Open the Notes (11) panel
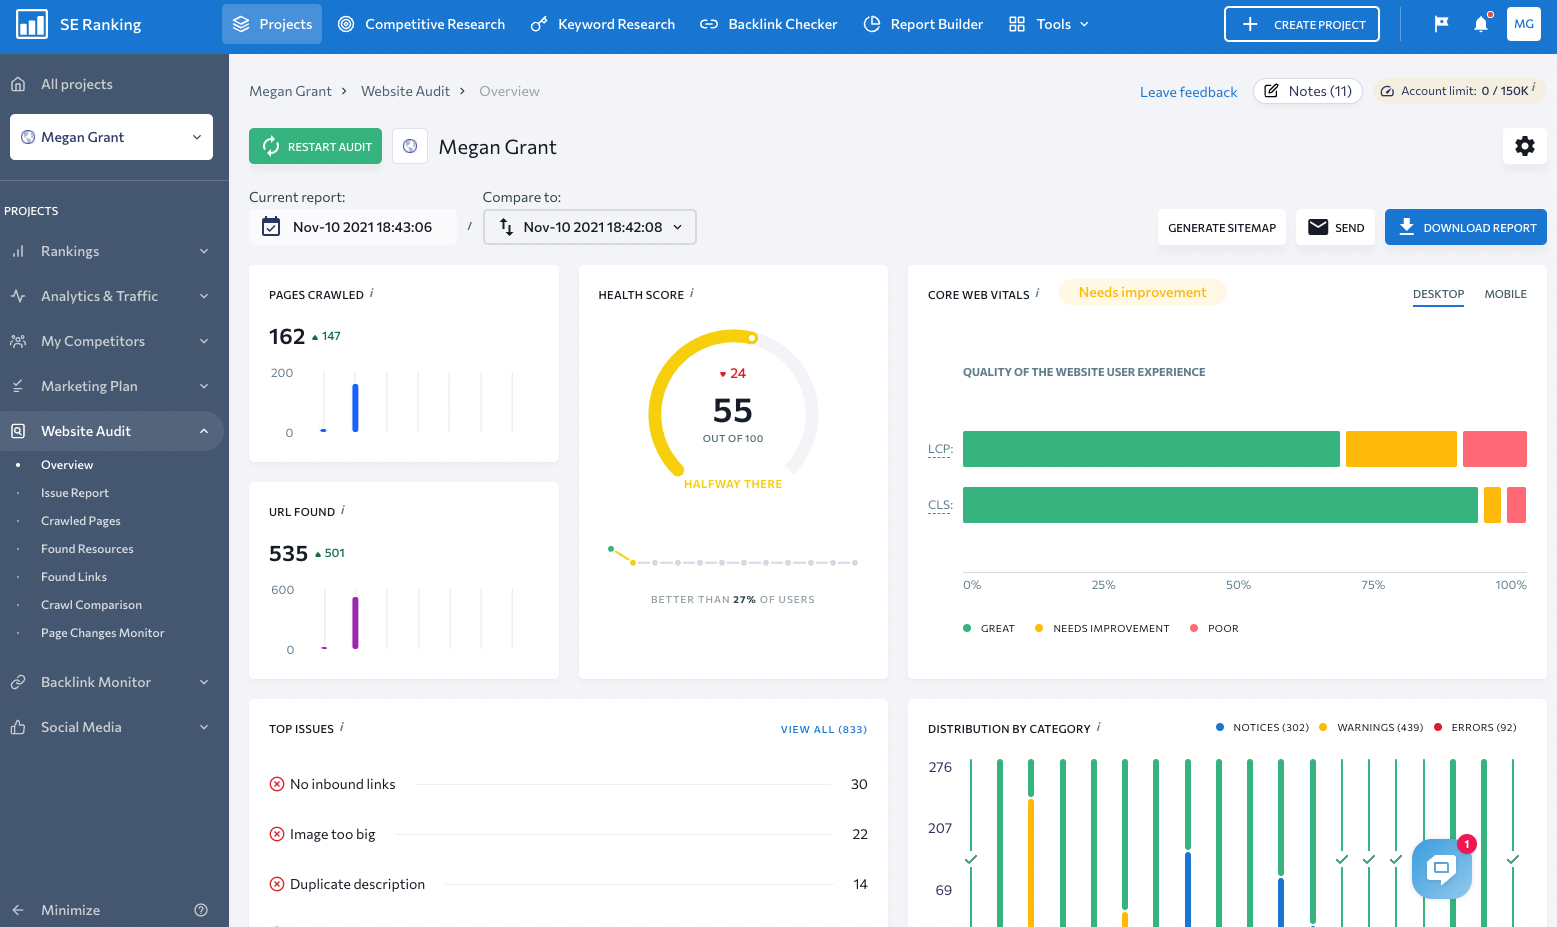This screenshot has height=927, width=1557. (1308, 91)
